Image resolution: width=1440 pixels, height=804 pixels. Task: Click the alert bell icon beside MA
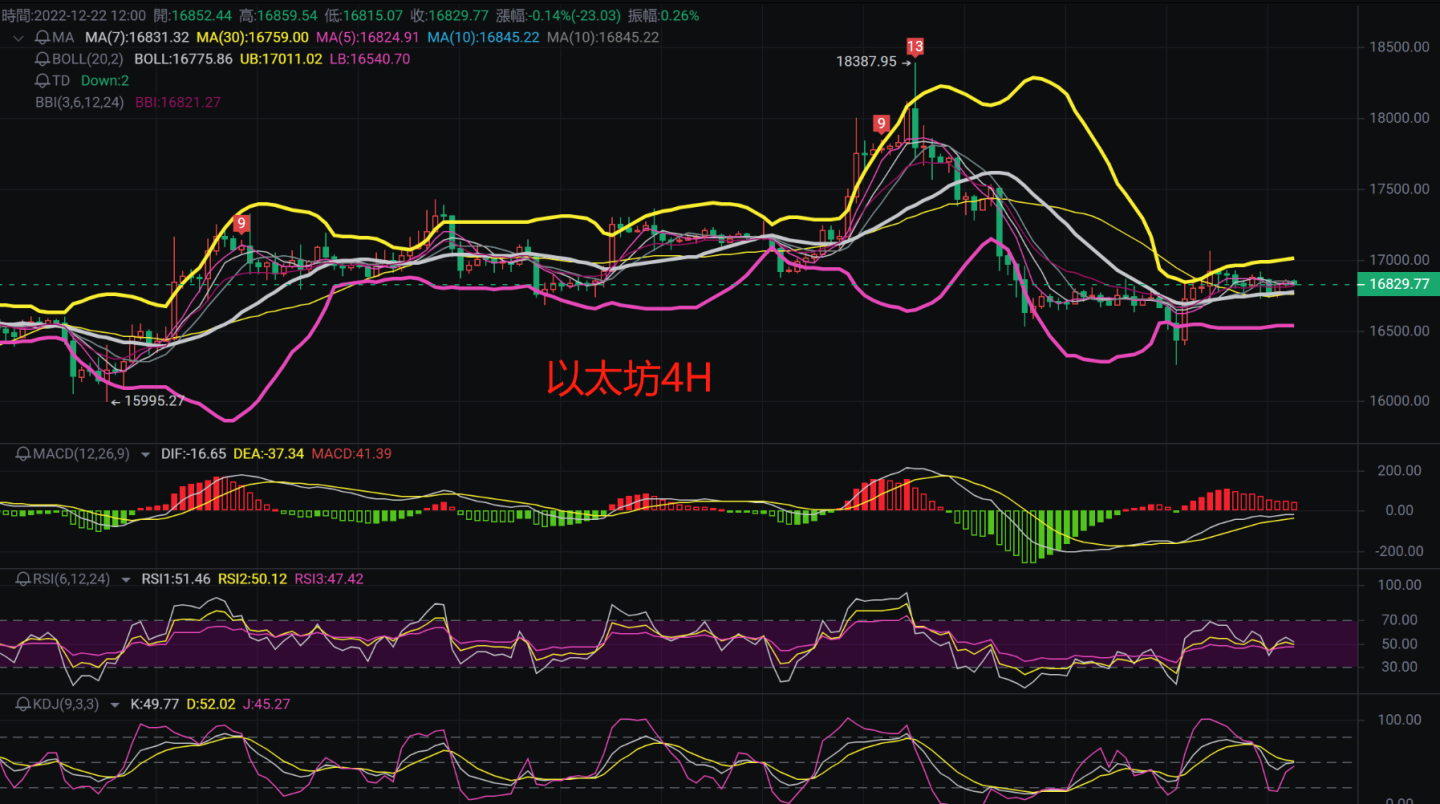point(40,36)
